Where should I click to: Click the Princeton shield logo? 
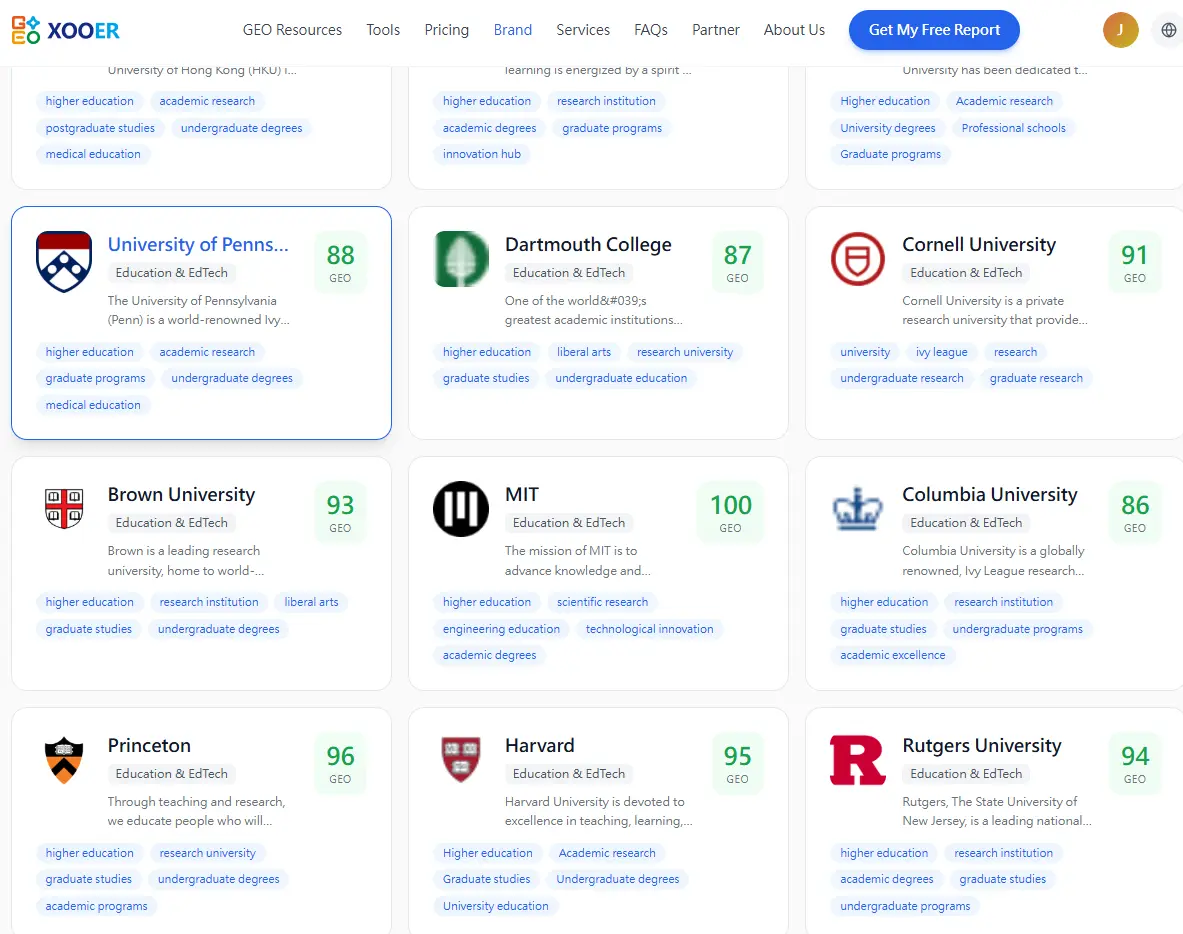[64, 760]
